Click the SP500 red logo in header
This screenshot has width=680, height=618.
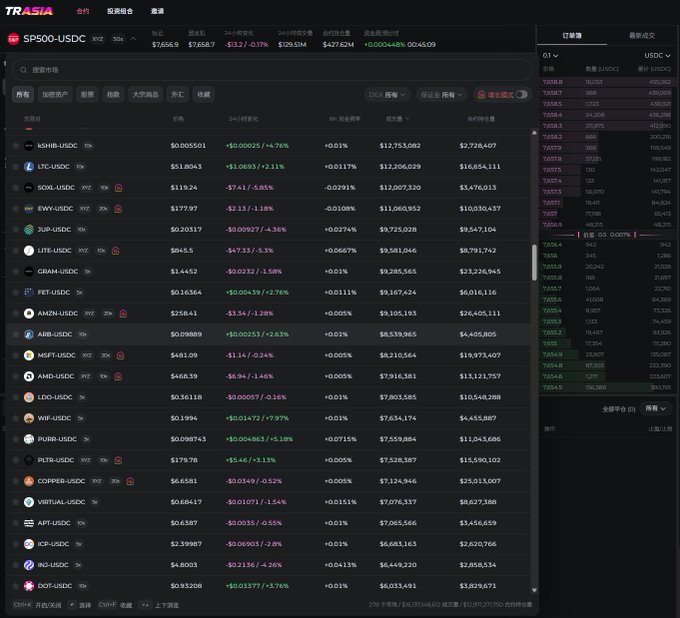tap(13, 39)
